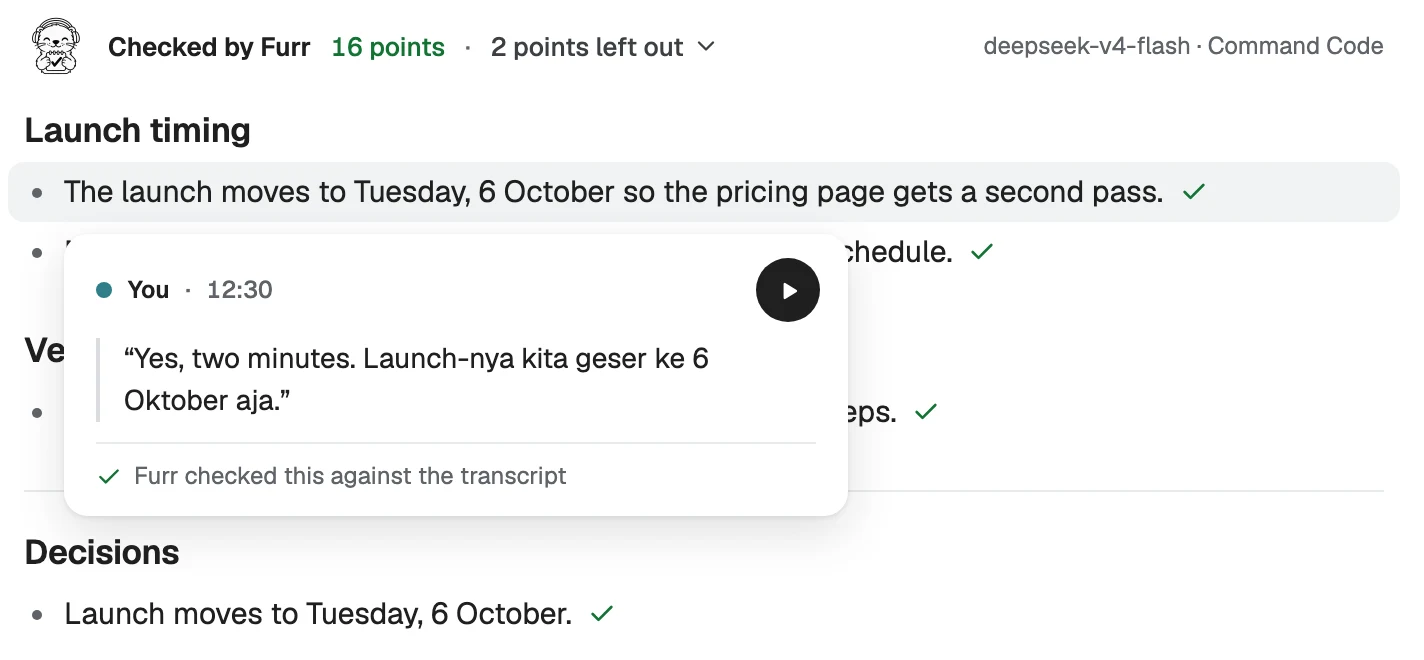Click the 12:30 timestamp in the popup

click(x=240, y=290)
